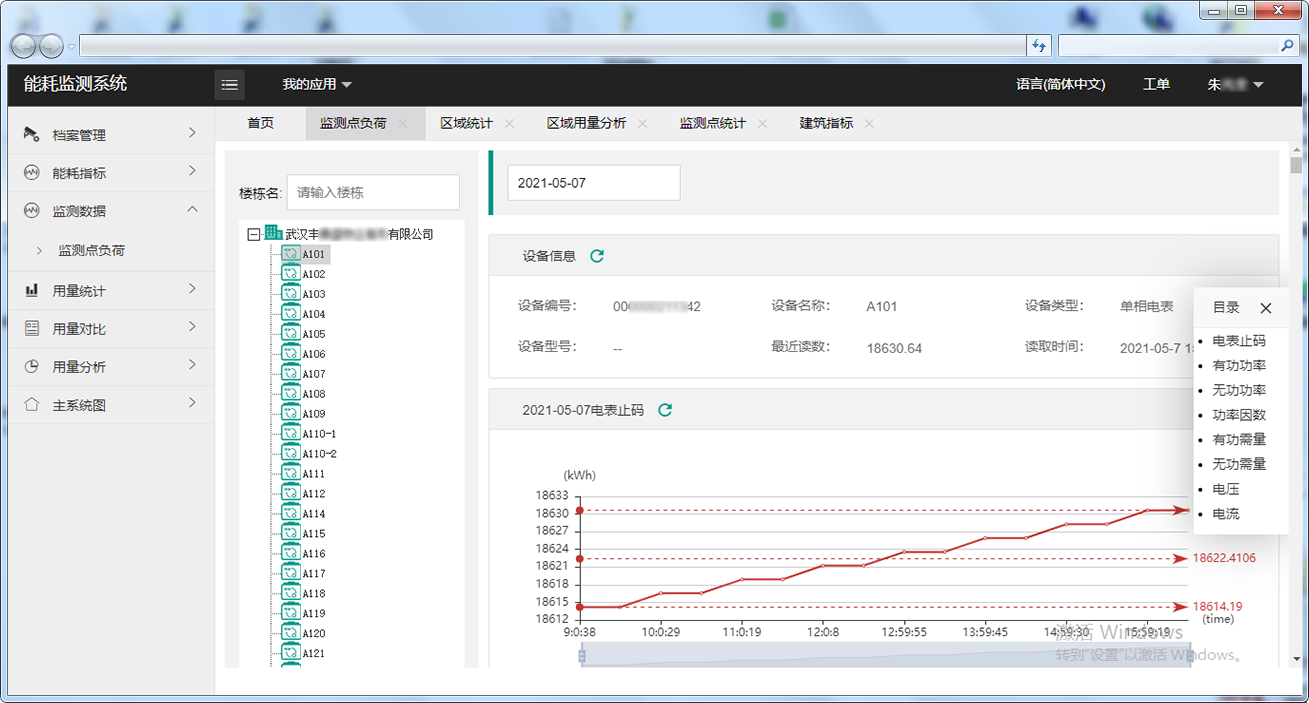Viewport: 1309px width, 703px height.
Task: Click the 用量分析 pie icon
Action: 32,367
